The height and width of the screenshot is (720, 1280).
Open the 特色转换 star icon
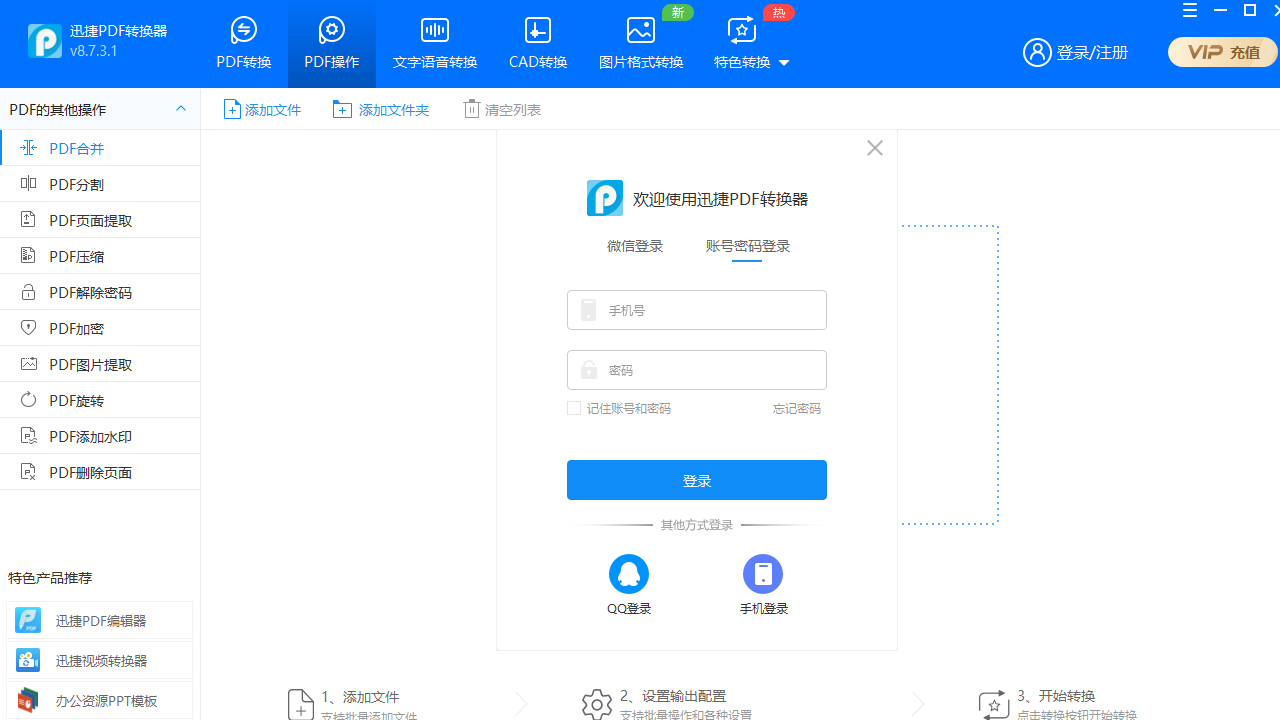click(742, 30)
